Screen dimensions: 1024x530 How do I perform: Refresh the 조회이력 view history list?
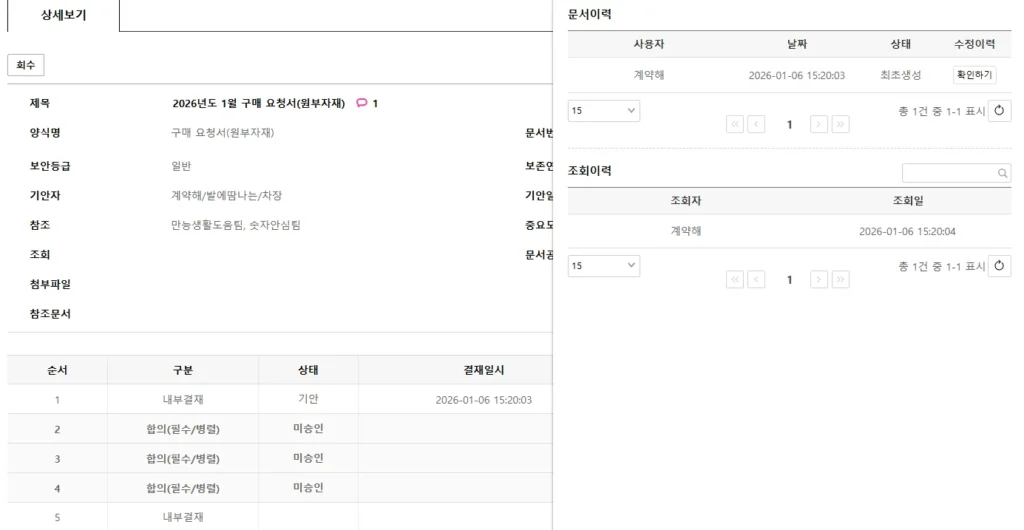999,266
